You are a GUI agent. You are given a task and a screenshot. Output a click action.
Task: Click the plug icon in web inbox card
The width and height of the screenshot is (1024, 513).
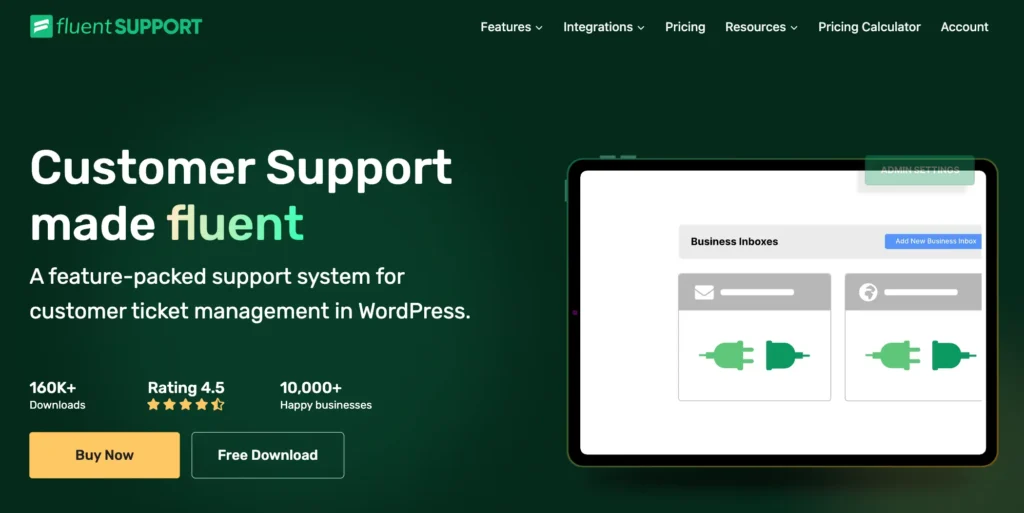point(921,356)
